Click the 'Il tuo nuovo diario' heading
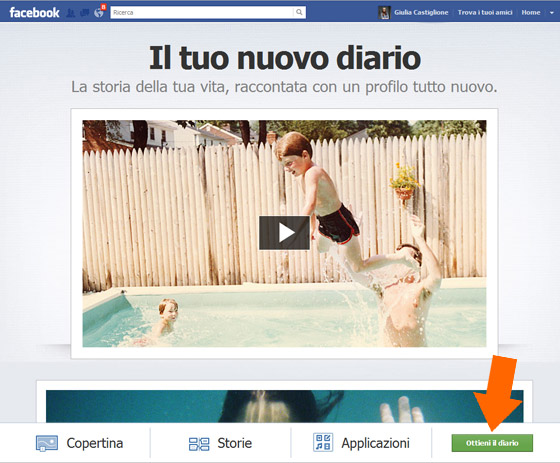Screen dimensions: 560x463 pos(285,58)
